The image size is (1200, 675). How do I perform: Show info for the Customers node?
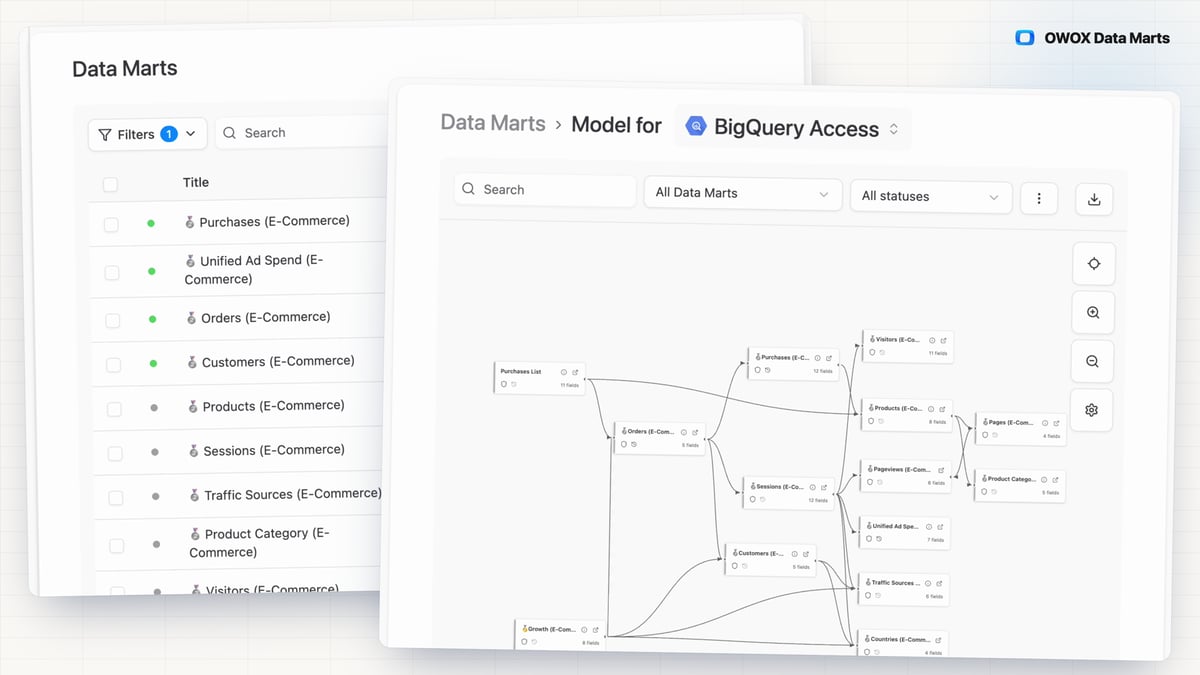(x=795, y=553)
